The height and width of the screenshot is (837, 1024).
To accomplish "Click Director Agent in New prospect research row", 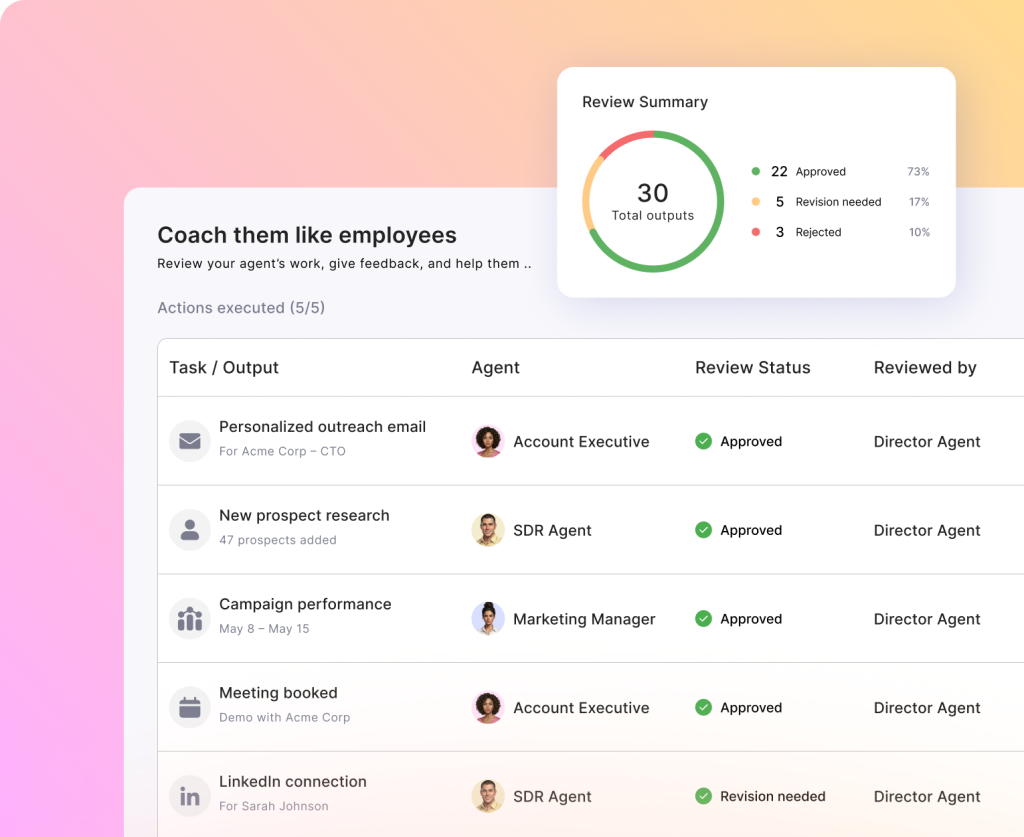I will pos(927,530).
